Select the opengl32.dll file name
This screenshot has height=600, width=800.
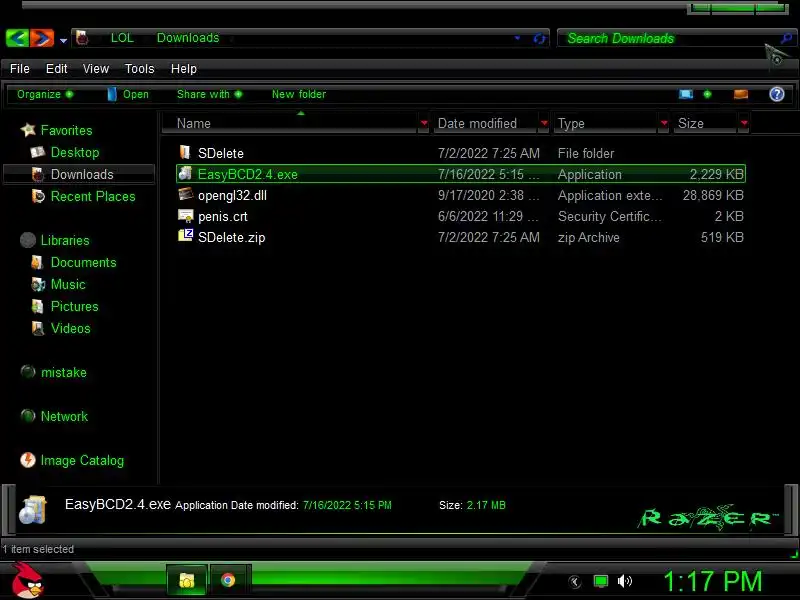232,195
